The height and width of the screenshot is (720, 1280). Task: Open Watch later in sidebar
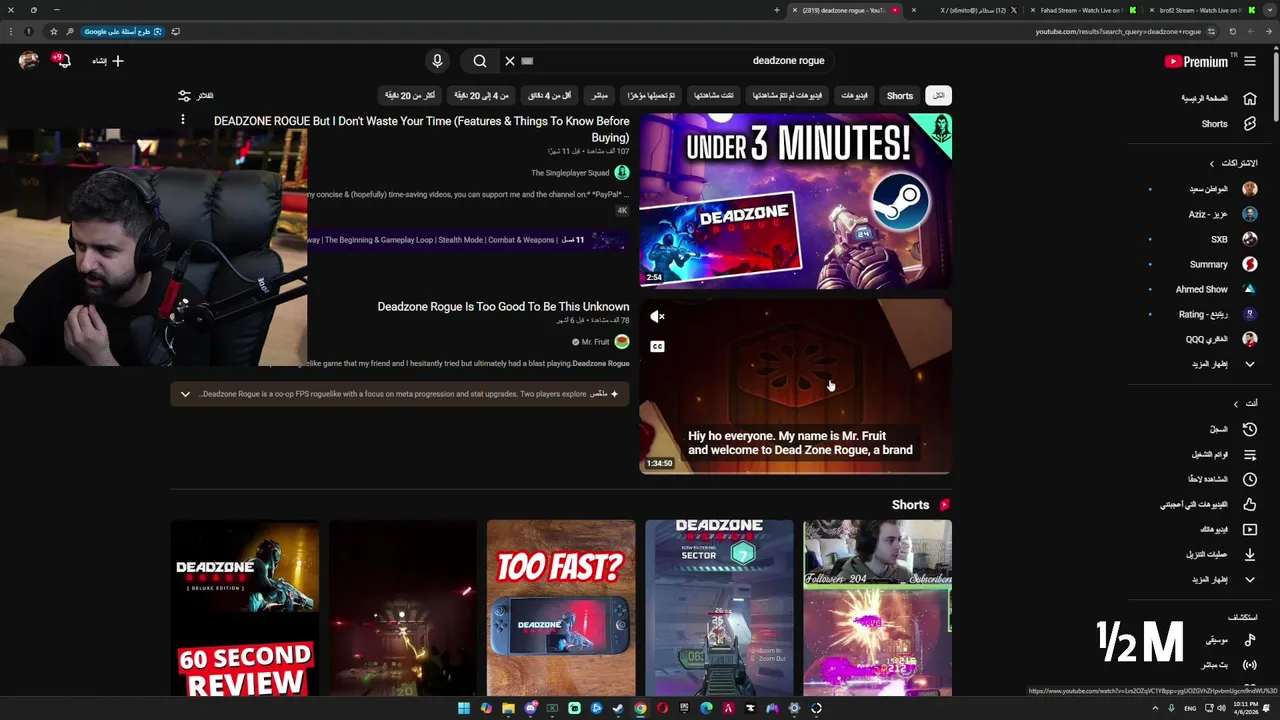[x=1222, y=479]
